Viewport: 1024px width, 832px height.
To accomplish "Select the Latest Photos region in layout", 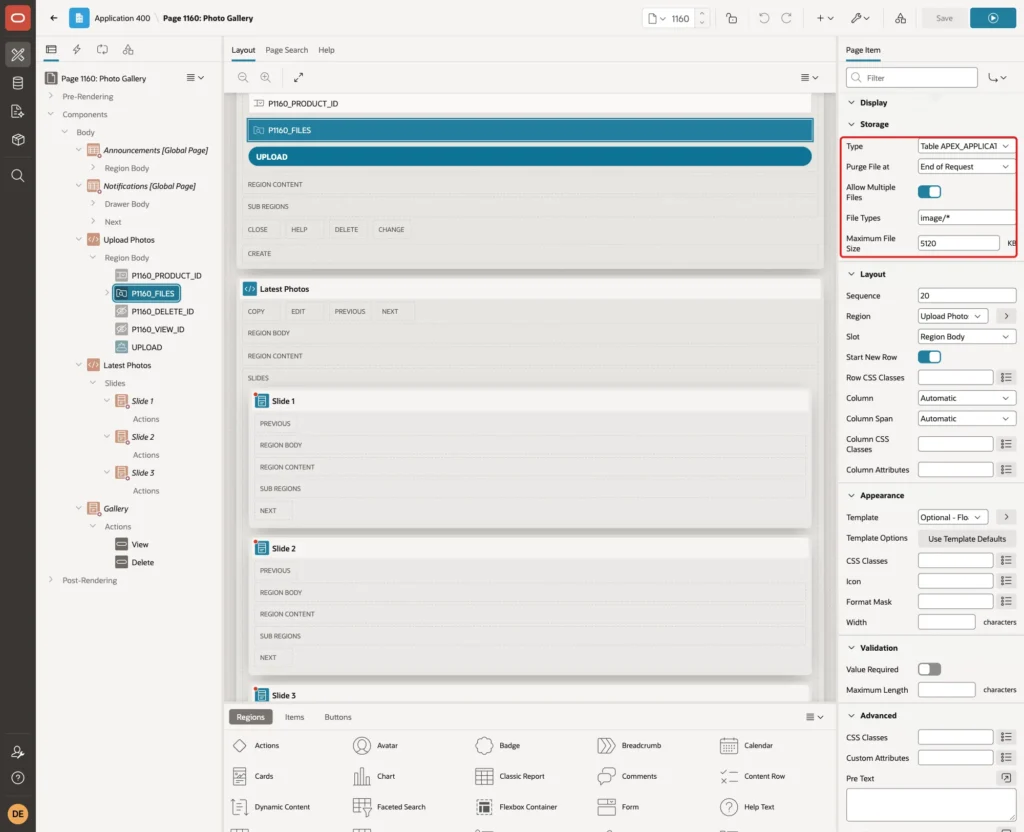I will point(529,289).
